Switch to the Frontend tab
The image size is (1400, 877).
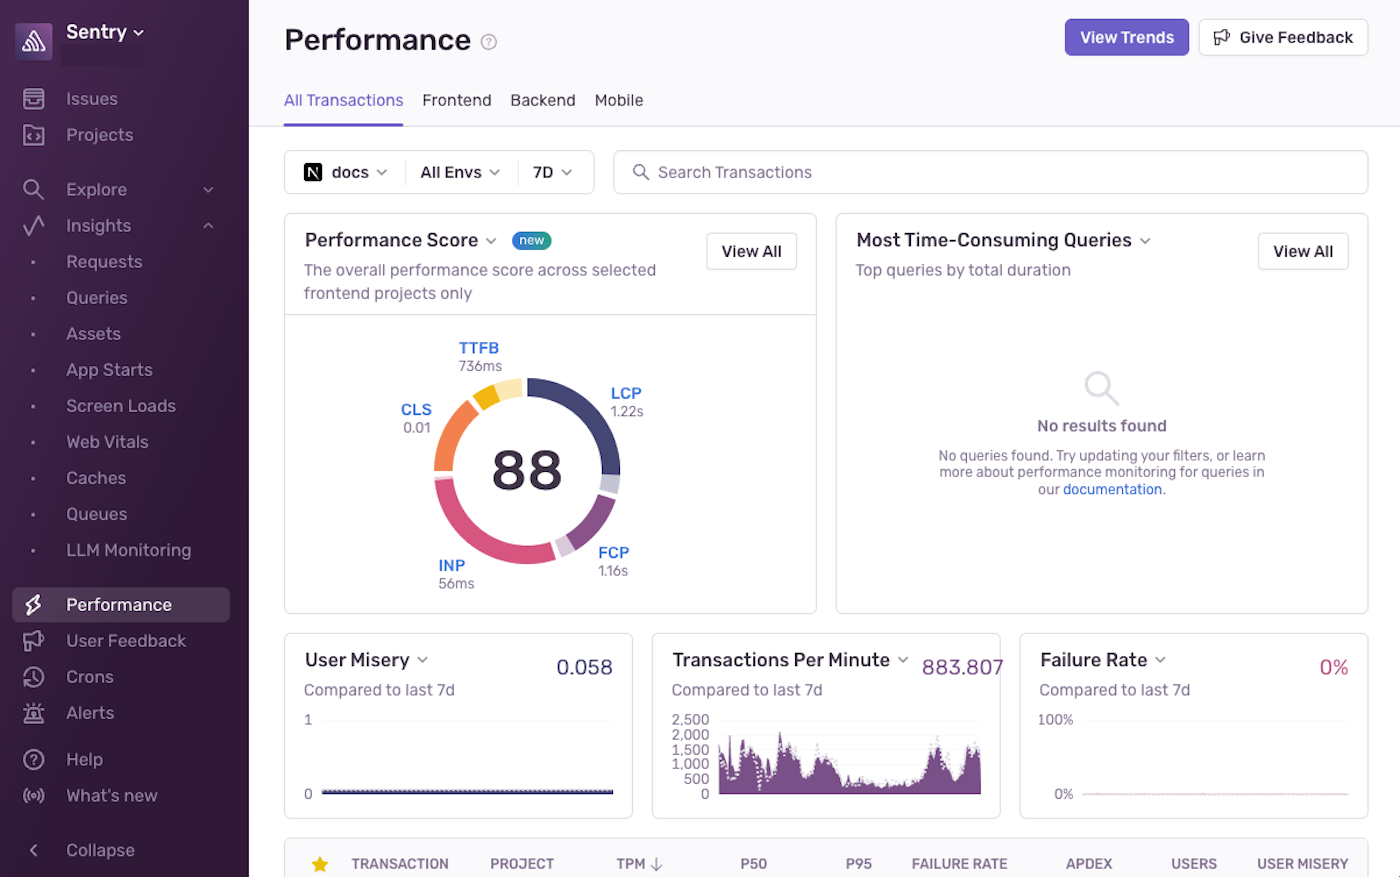pyautogui.click(x=456, y=100)
